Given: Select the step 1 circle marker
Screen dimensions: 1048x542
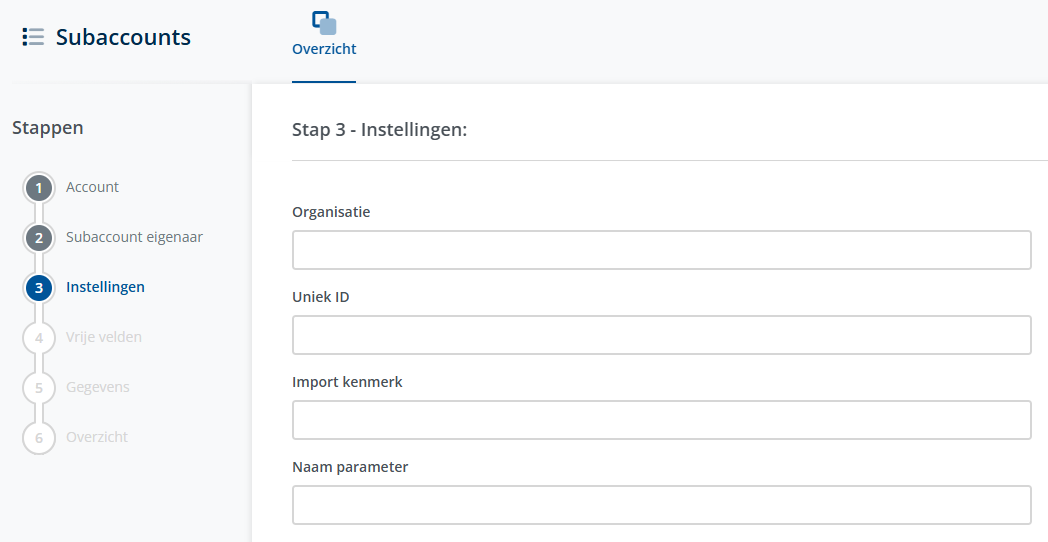Looking at the screenshot, I should point(38,188).
